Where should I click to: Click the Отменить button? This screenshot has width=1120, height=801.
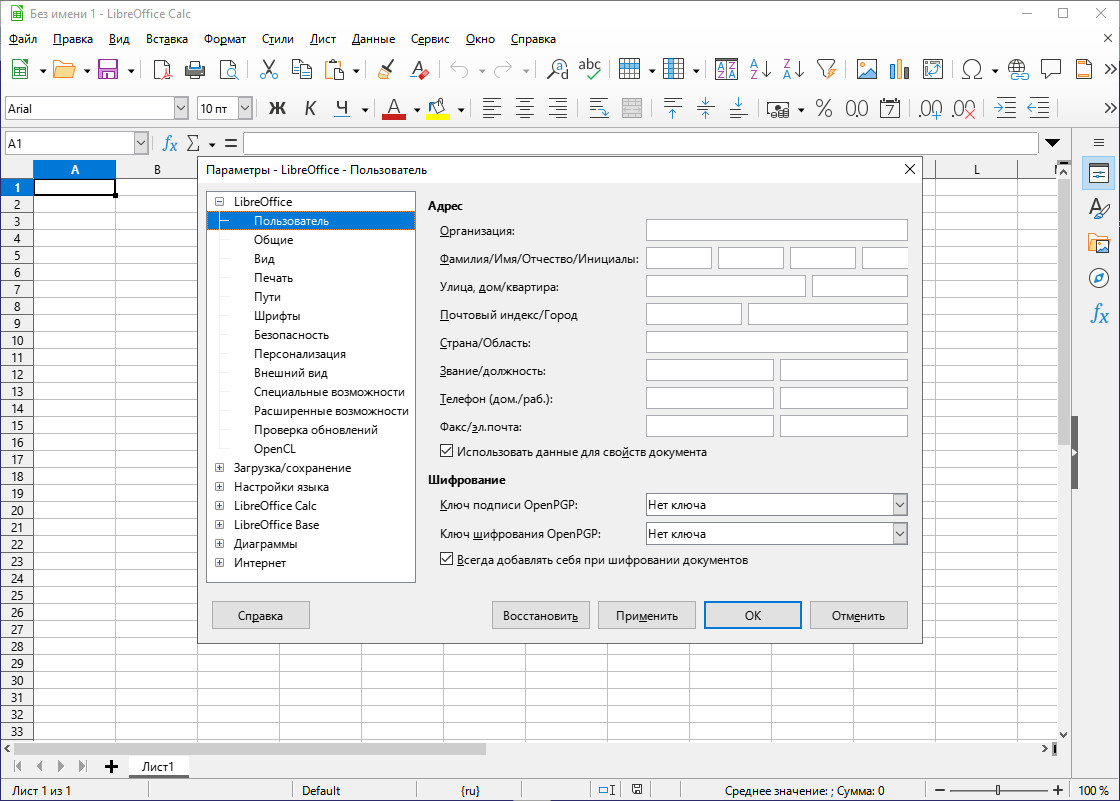(x=858, y=615)
